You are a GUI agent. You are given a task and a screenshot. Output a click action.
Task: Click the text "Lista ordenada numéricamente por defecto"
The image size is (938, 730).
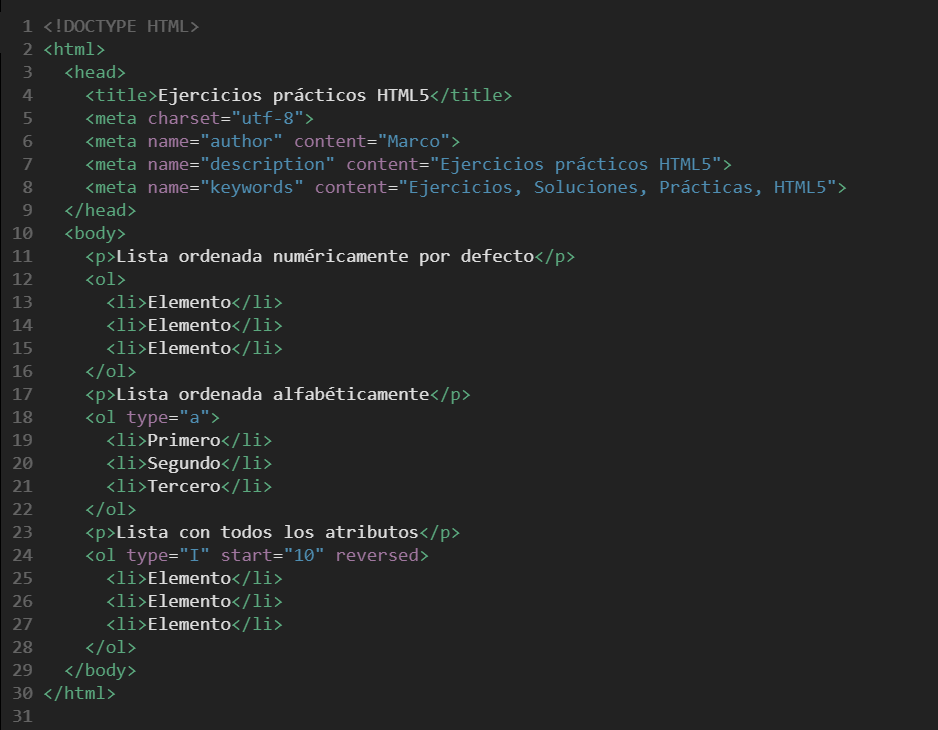pyautogui.click(x=325, y=256)
